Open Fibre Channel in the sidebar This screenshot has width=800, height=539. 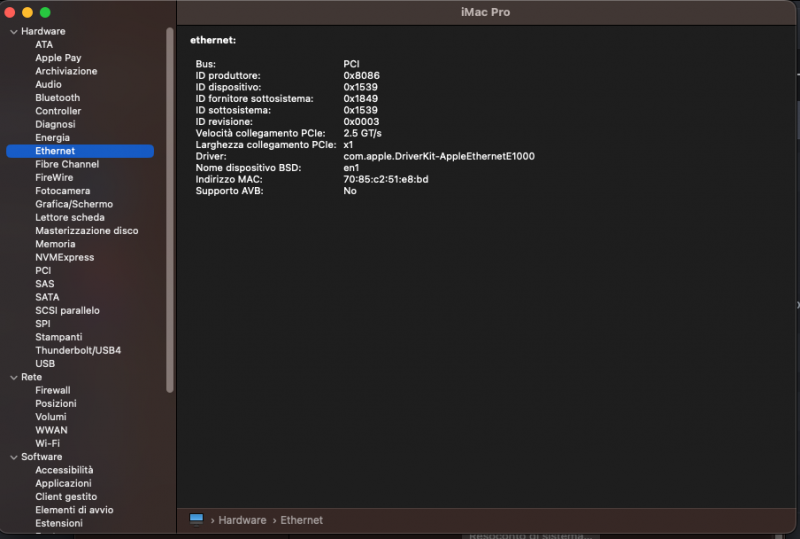tap(67, 164)
